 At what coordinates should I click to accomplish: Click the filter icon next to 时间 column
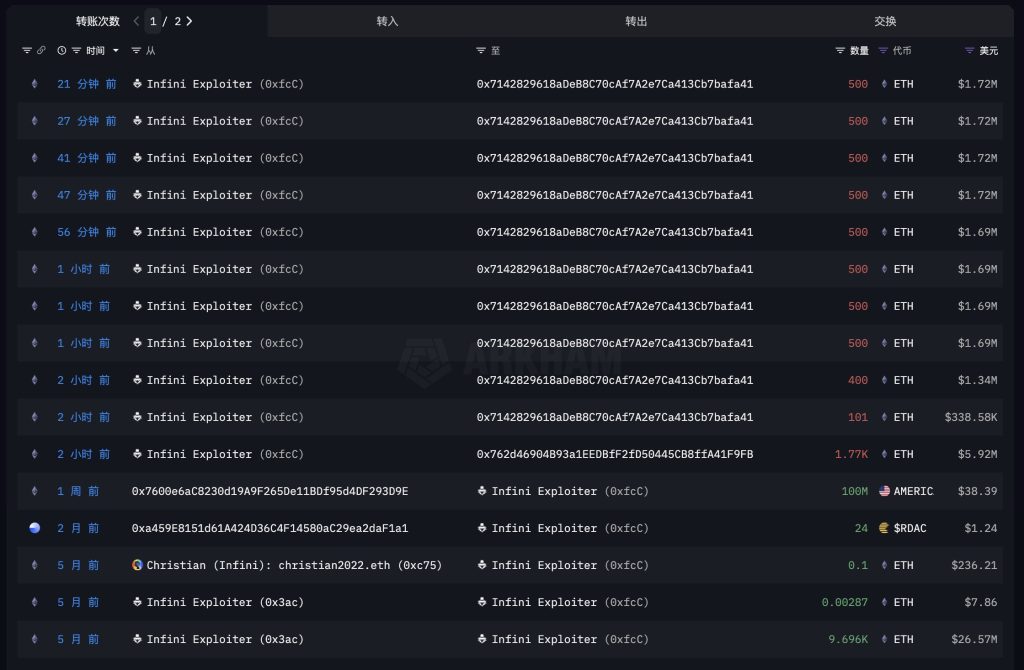pos(77,50)
